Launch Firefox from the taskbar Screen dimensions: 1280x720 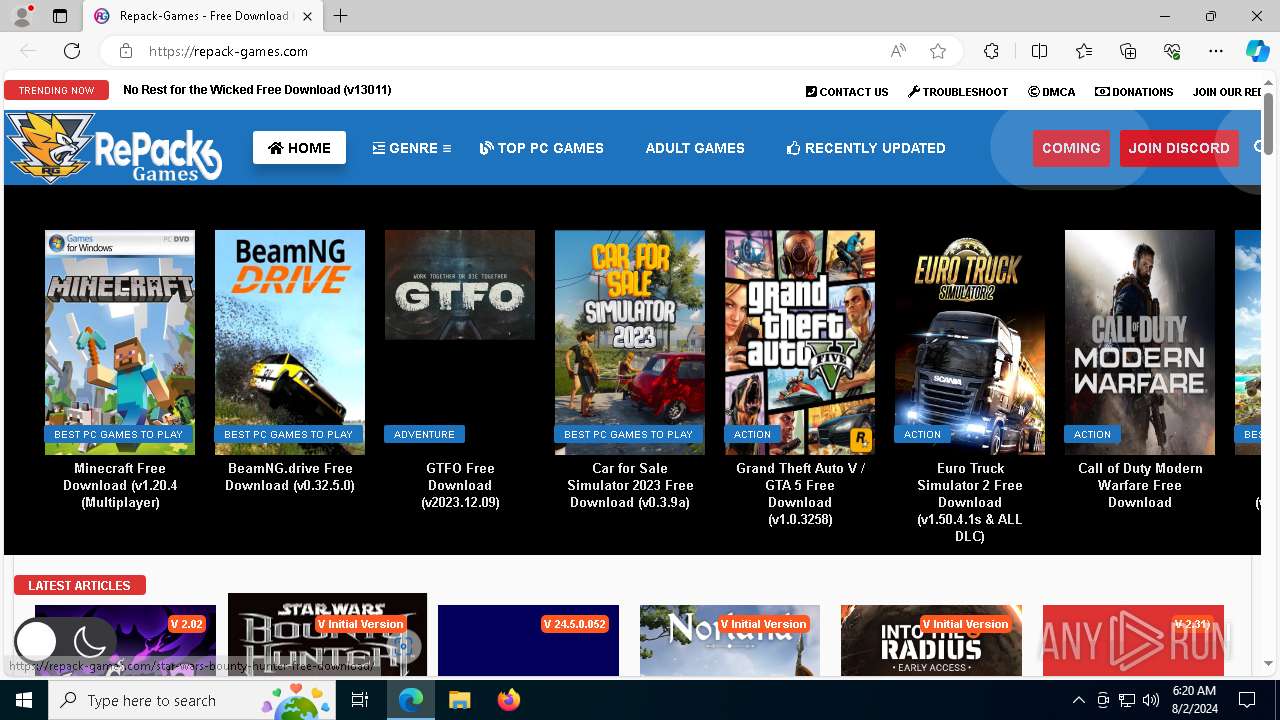(x=509, y=700)
